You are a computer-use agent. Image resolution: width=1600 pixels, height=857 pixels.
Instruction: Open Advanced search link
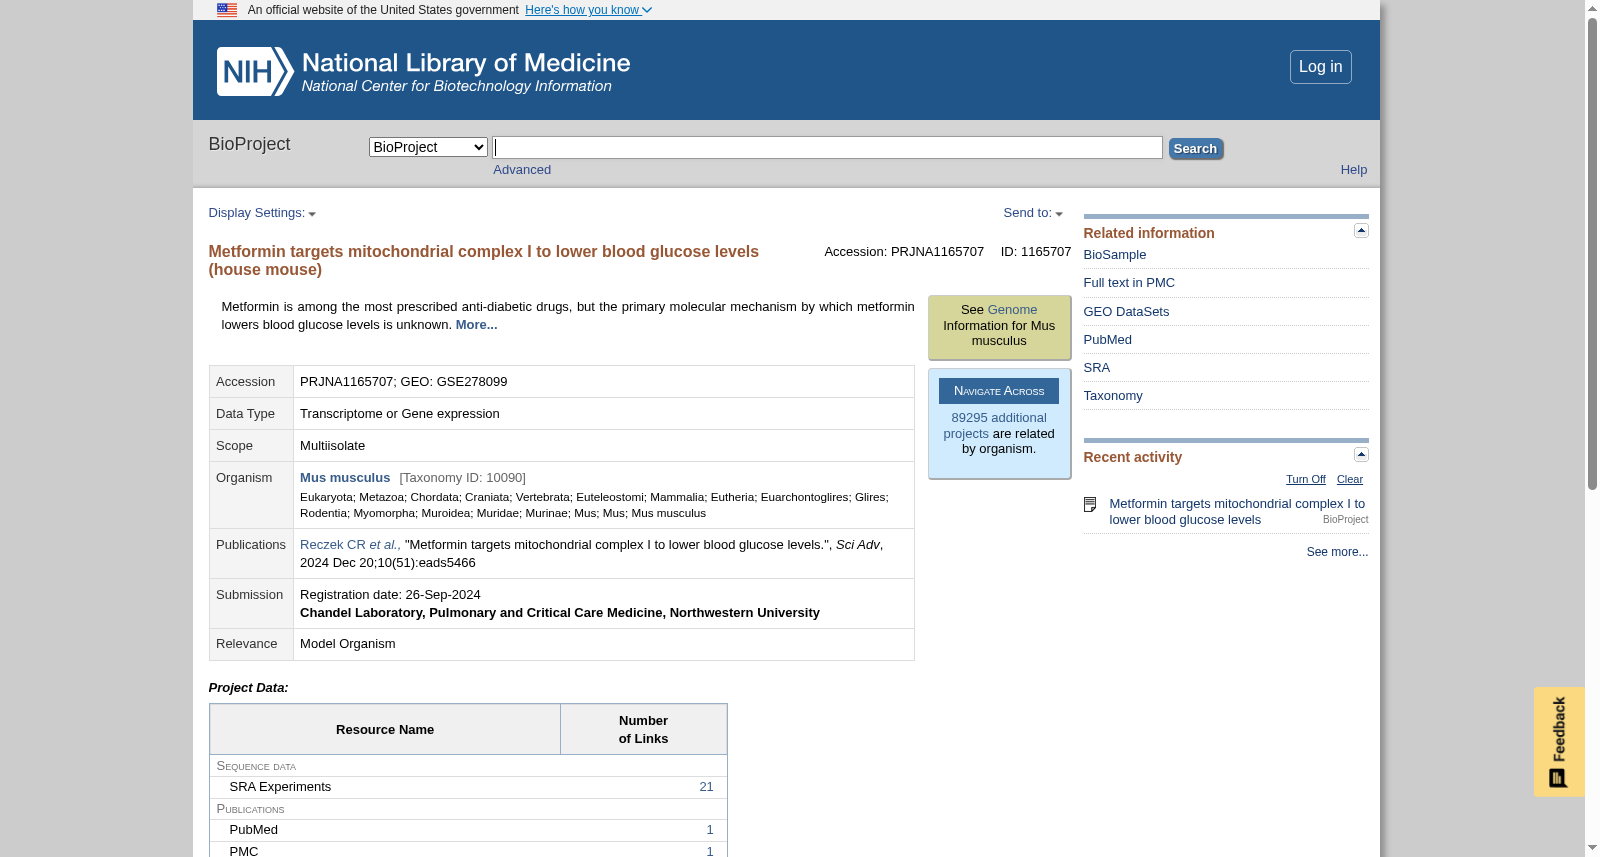pos(522,170)
